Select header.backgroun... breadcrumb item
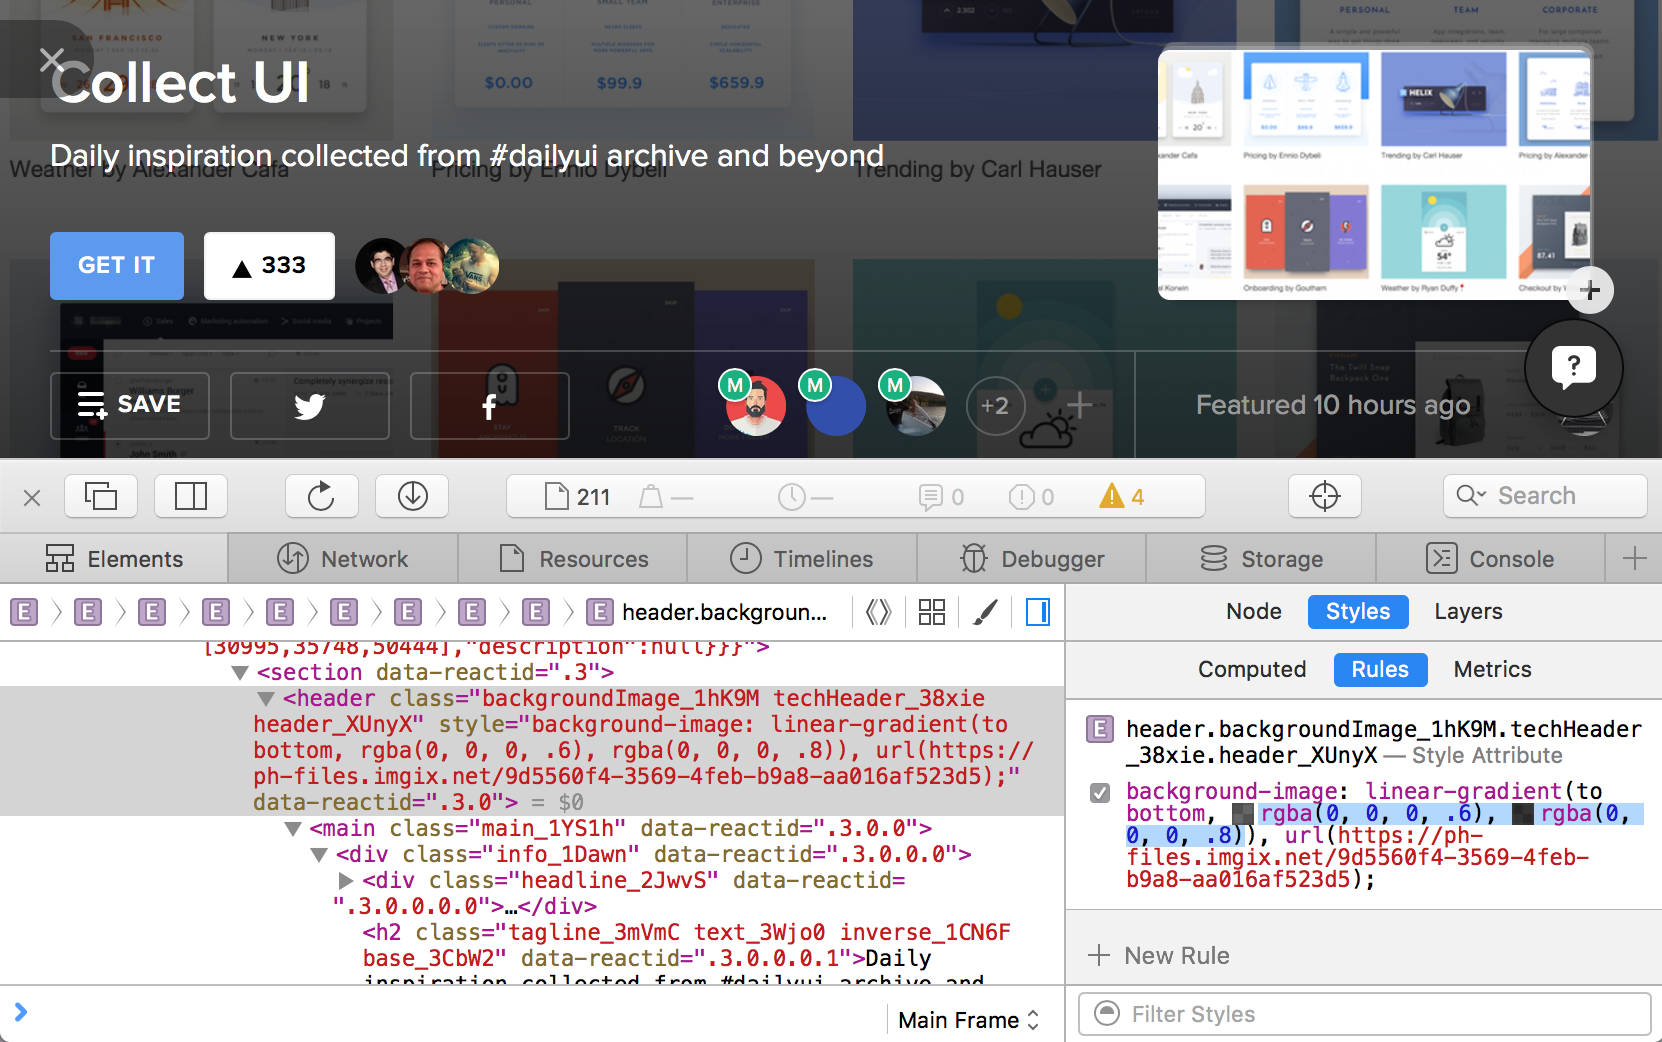This screenshot has width=1662, height=1042. pos(708,612)
